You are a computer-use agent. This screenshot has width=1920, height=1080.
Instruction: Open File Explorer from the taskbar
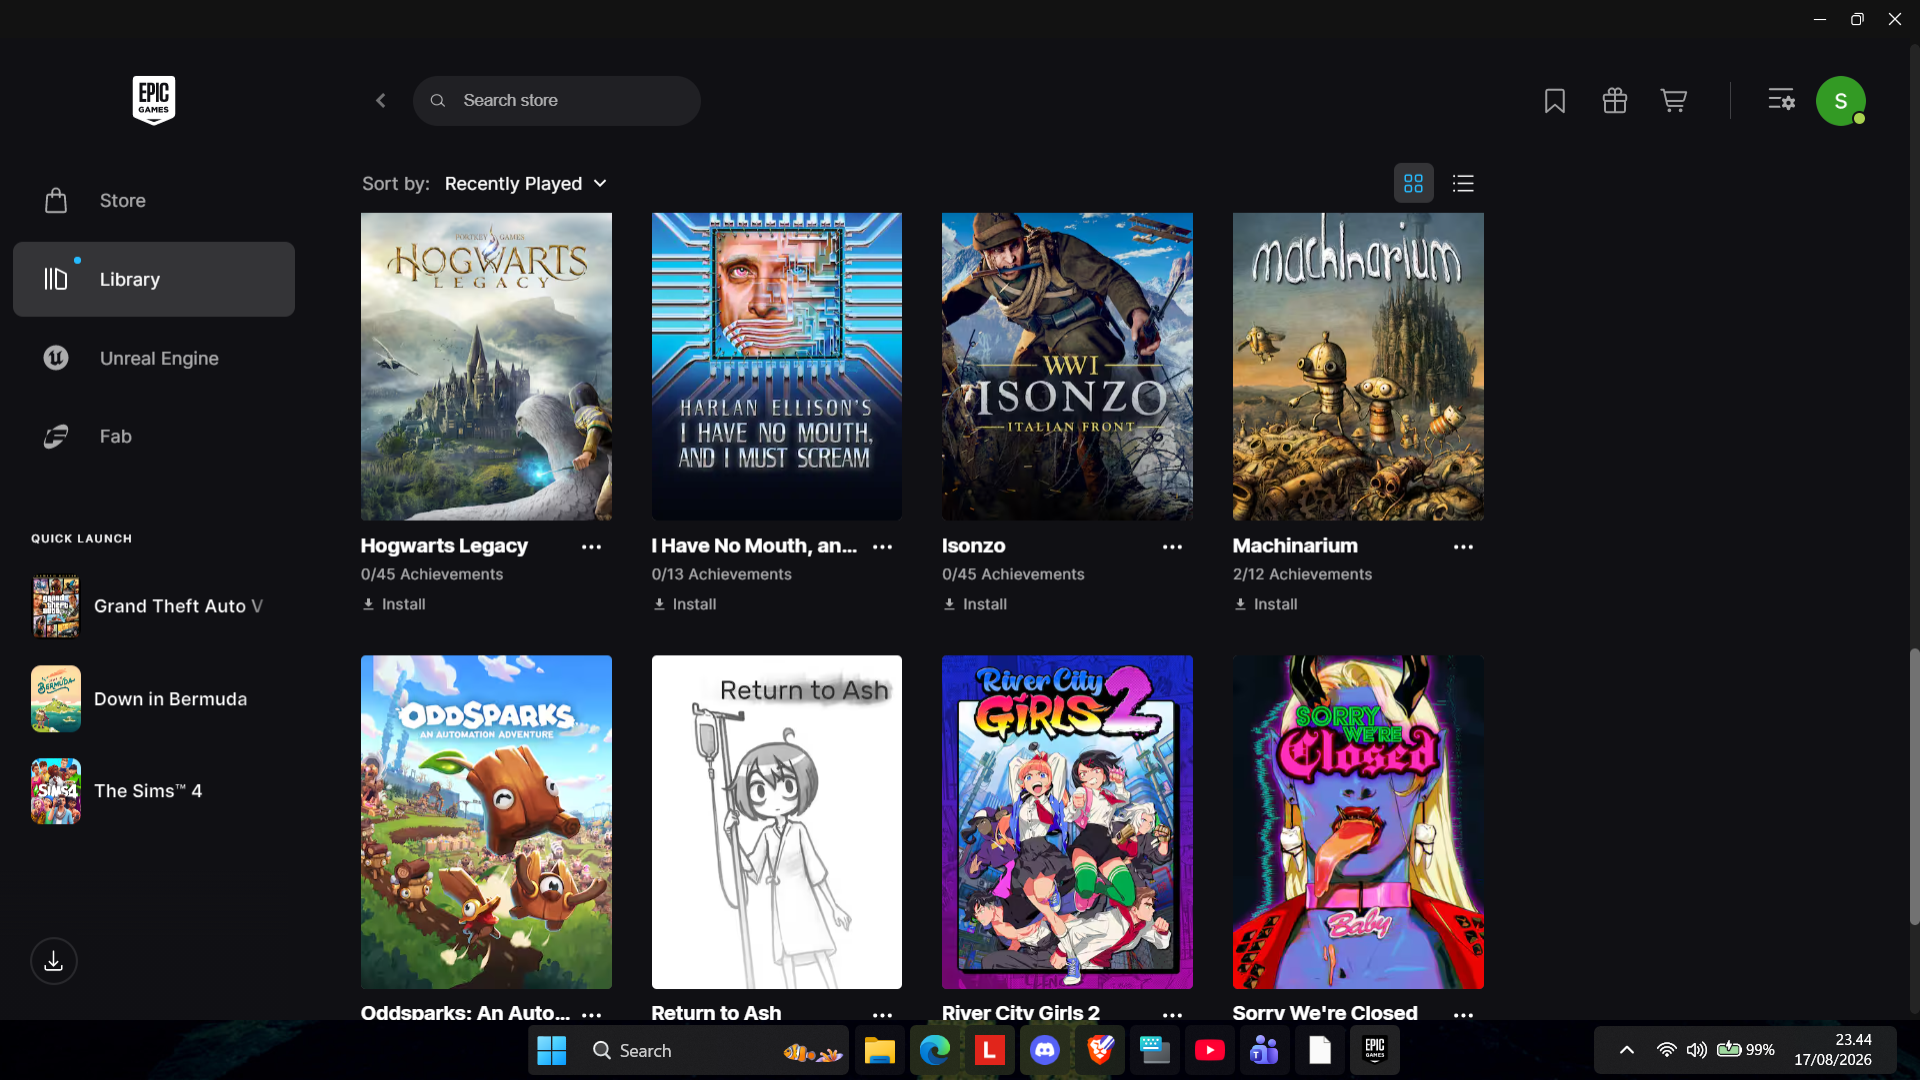[880, 1050]
